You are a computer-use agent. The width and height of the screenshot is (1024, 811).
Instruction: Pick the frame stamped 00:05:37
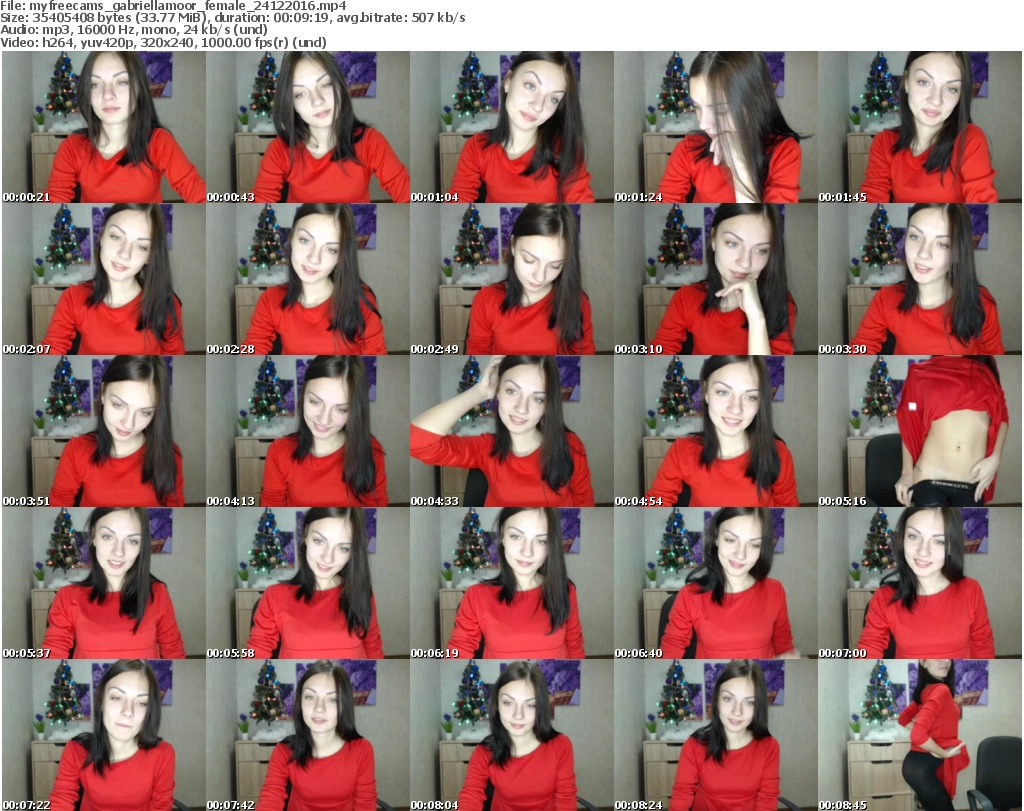[104, 583]
